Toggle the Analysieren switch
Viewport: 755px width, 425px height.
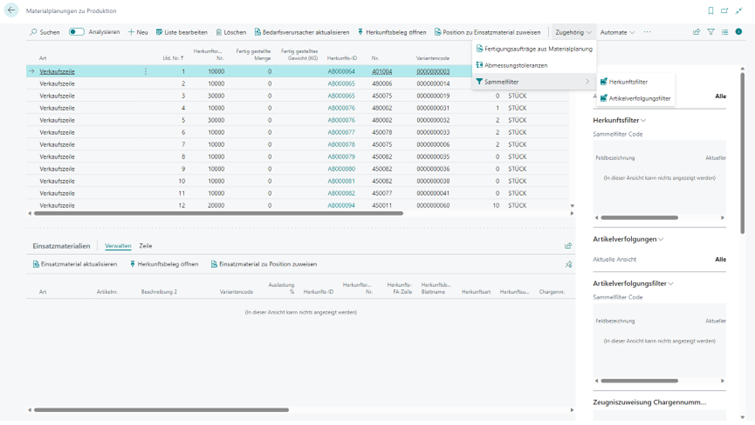(x=76, y=32)
